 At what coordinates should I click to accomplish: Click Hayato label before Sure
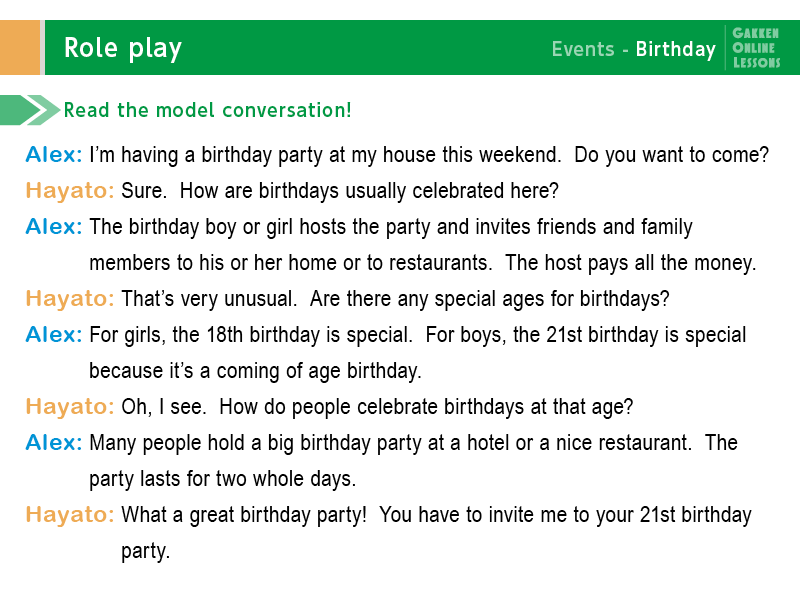click(70, 191)
